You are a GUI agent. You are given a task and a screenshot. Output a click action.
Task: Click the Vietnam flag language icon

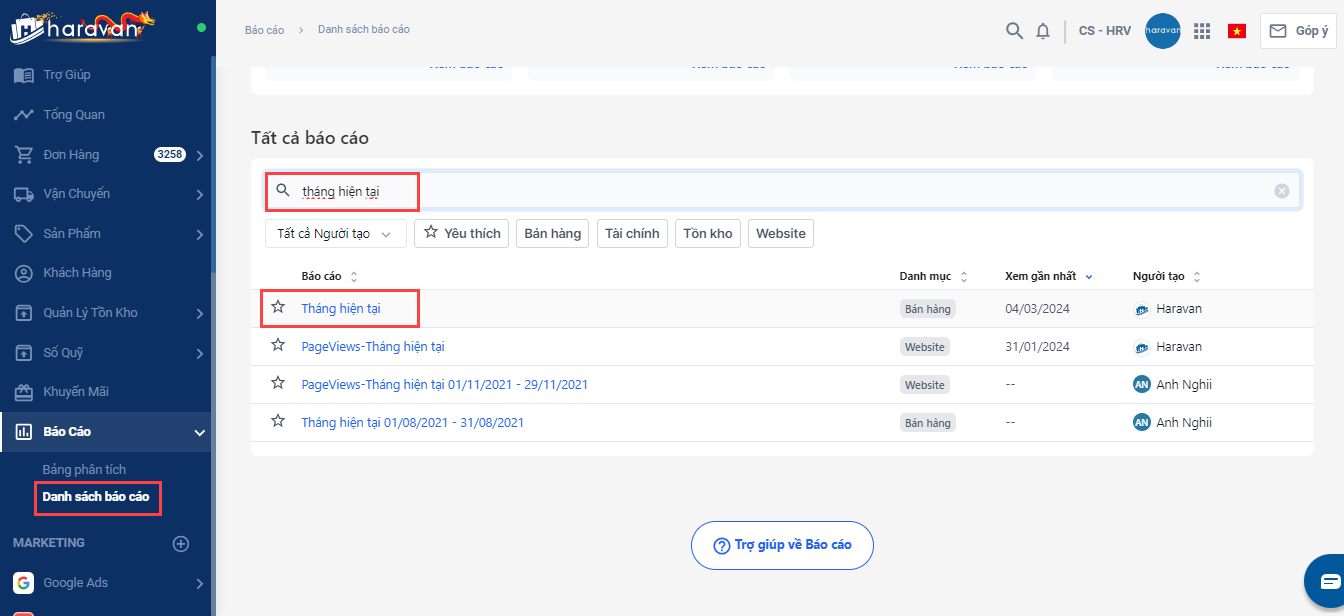click(1237, 31)
